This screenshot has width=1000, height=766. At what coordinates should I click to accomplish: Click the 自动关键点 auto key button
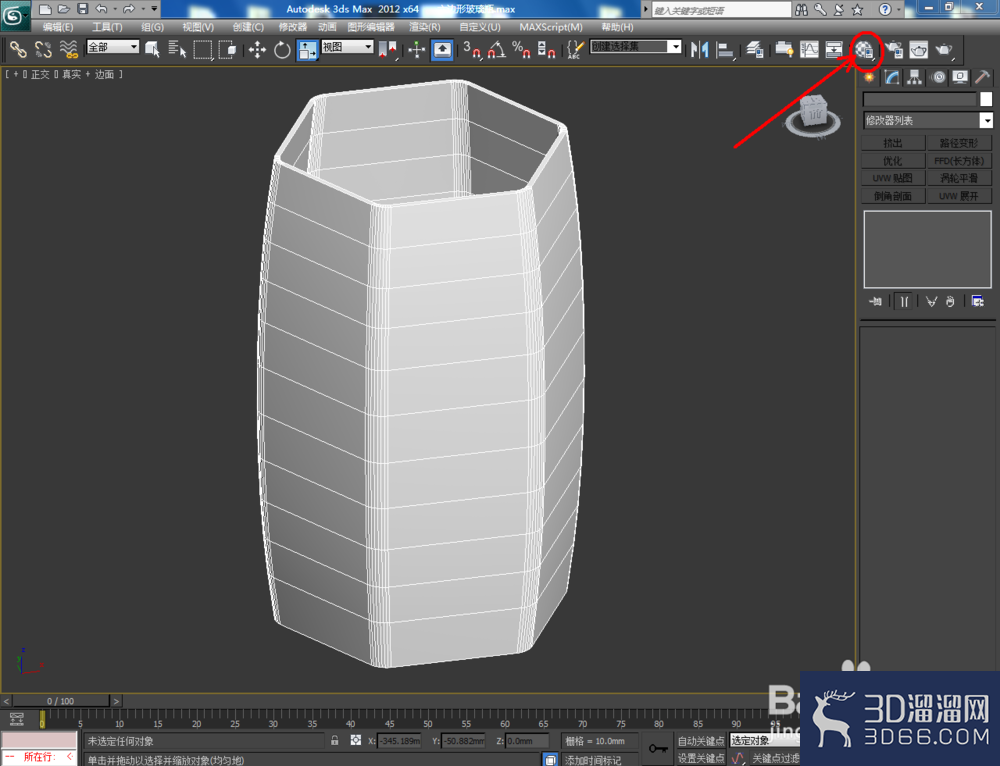pyautogui.click(x=701, y=740)
